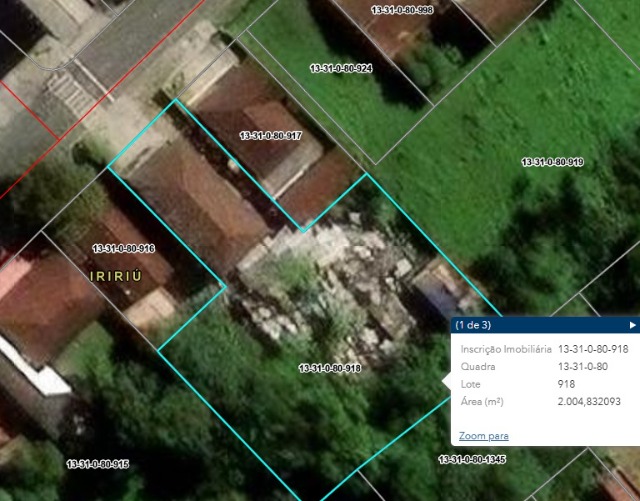Click the 'Quadra' field label
The width and height of the screenshot is (640, 501).
[478, 367]
